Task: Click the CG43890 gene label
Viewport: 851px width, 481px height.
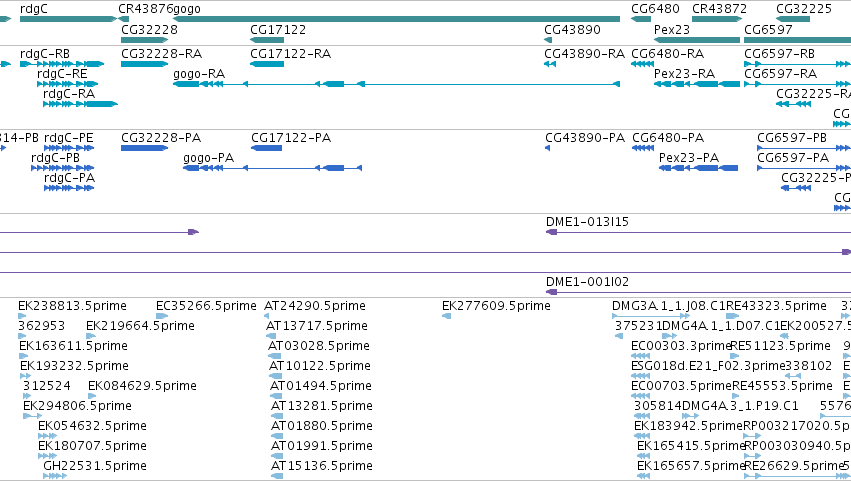Action: coord(572,29)
